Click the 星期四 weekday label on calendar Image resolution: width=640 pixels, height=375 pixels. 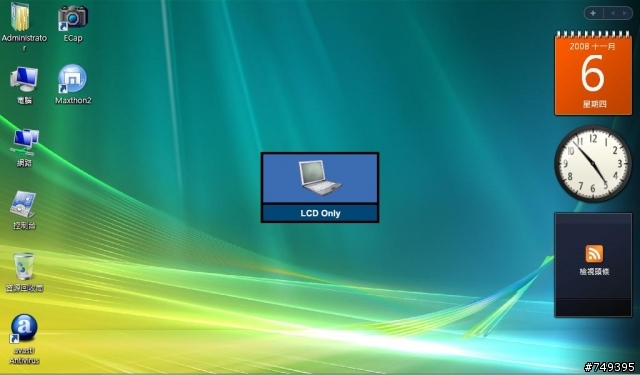point(594,104)
